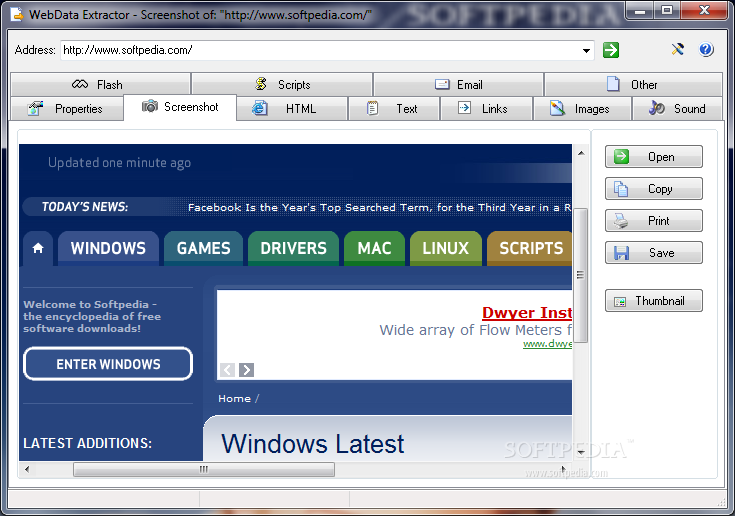The image size is (735, 516).
Task: Open the Properties tab
Action: coord(67,109)
